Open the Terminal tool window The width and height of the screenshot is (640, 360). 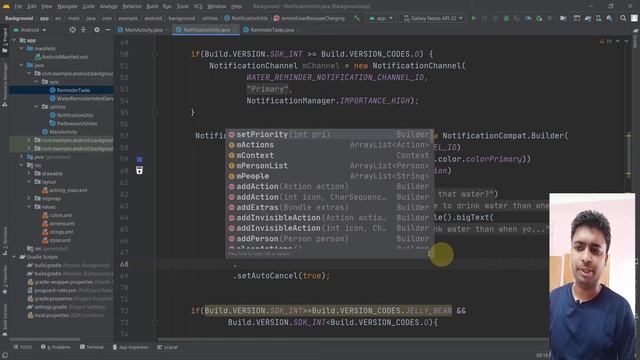(92, 347)
